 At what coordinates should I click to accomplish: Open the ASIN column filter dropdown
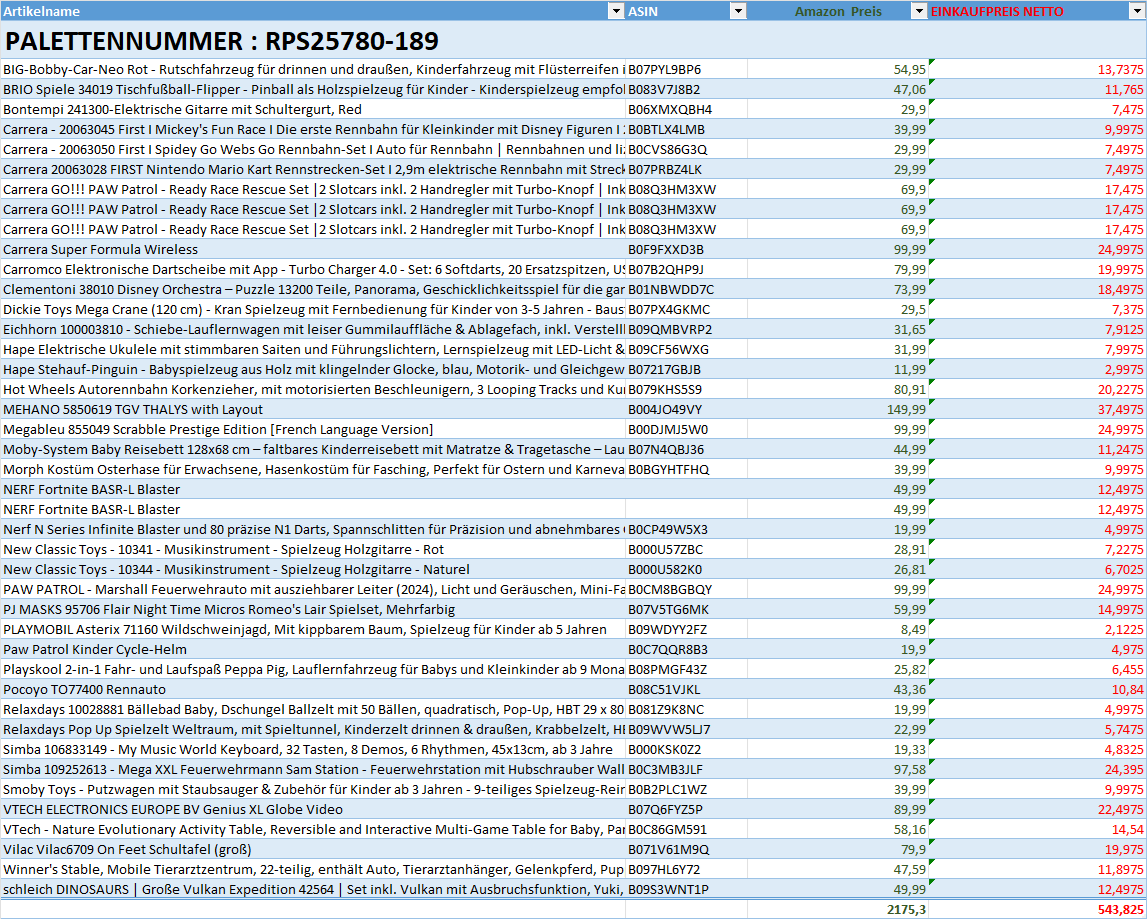pyautogui.click(x=738, y=11)
